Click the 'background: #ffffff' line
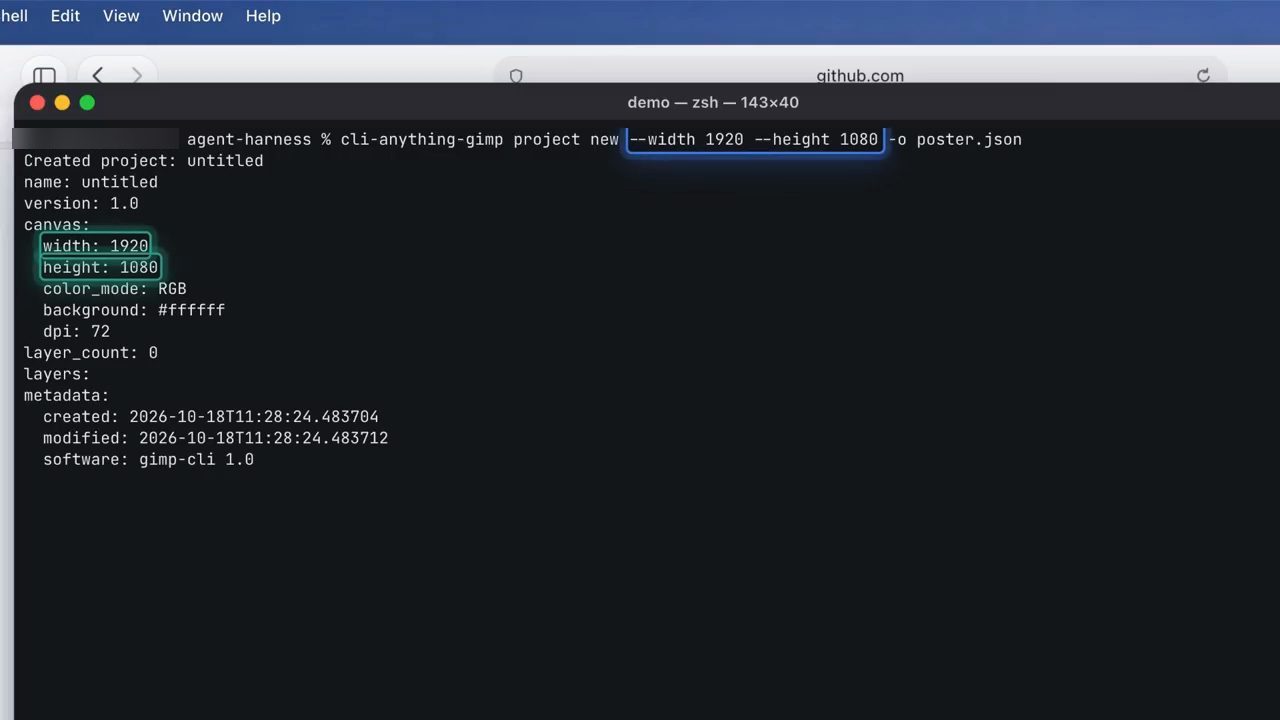The width and height of the screenshot is (1280, 720). [134, 310]
